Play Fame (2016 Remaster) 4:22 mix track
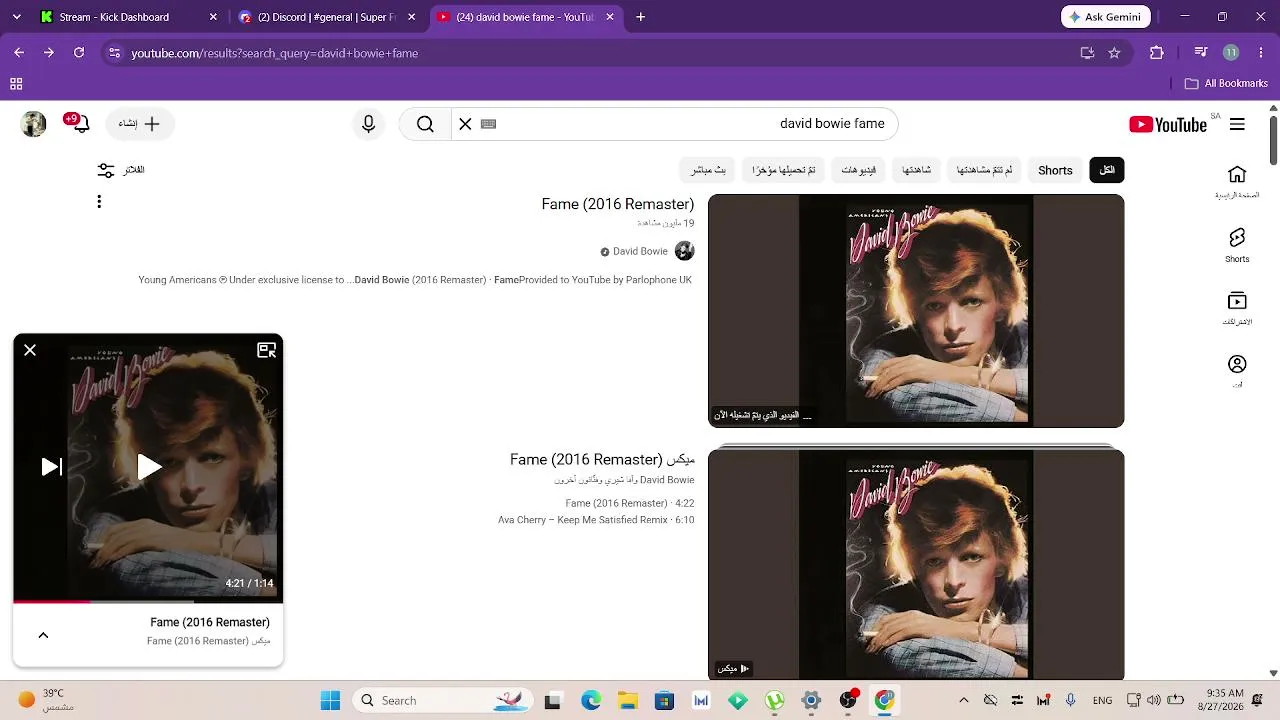This screenshot has height=720, width=1280. click(630, 503)
